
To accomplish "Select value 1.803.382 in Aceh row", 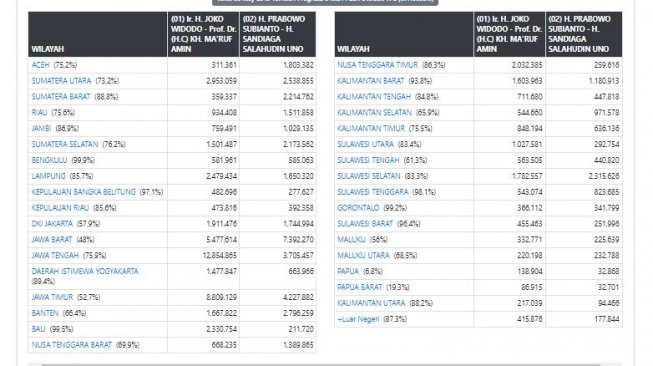I will point(298,65).
